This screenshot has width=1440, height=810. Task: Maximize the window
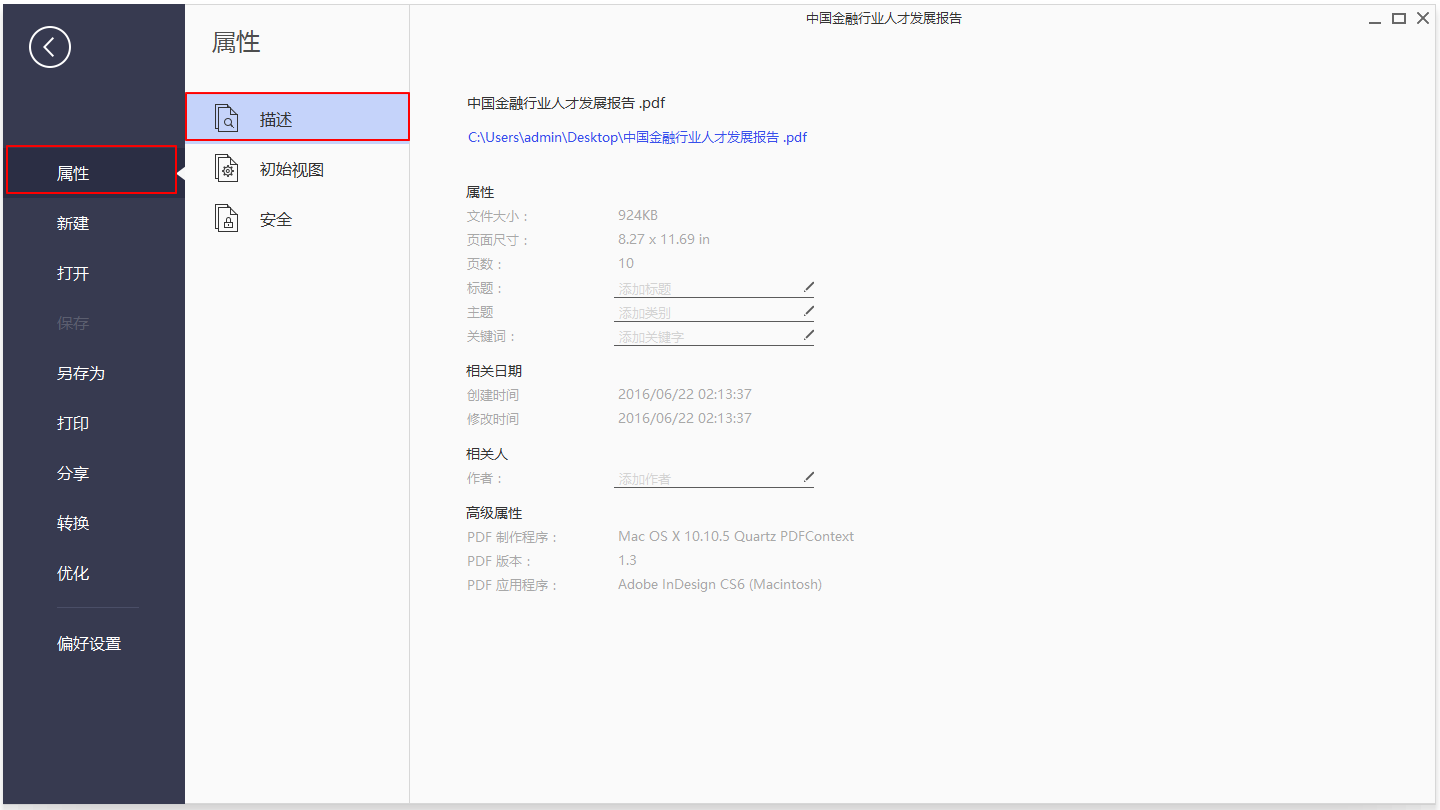[1399, 18]
